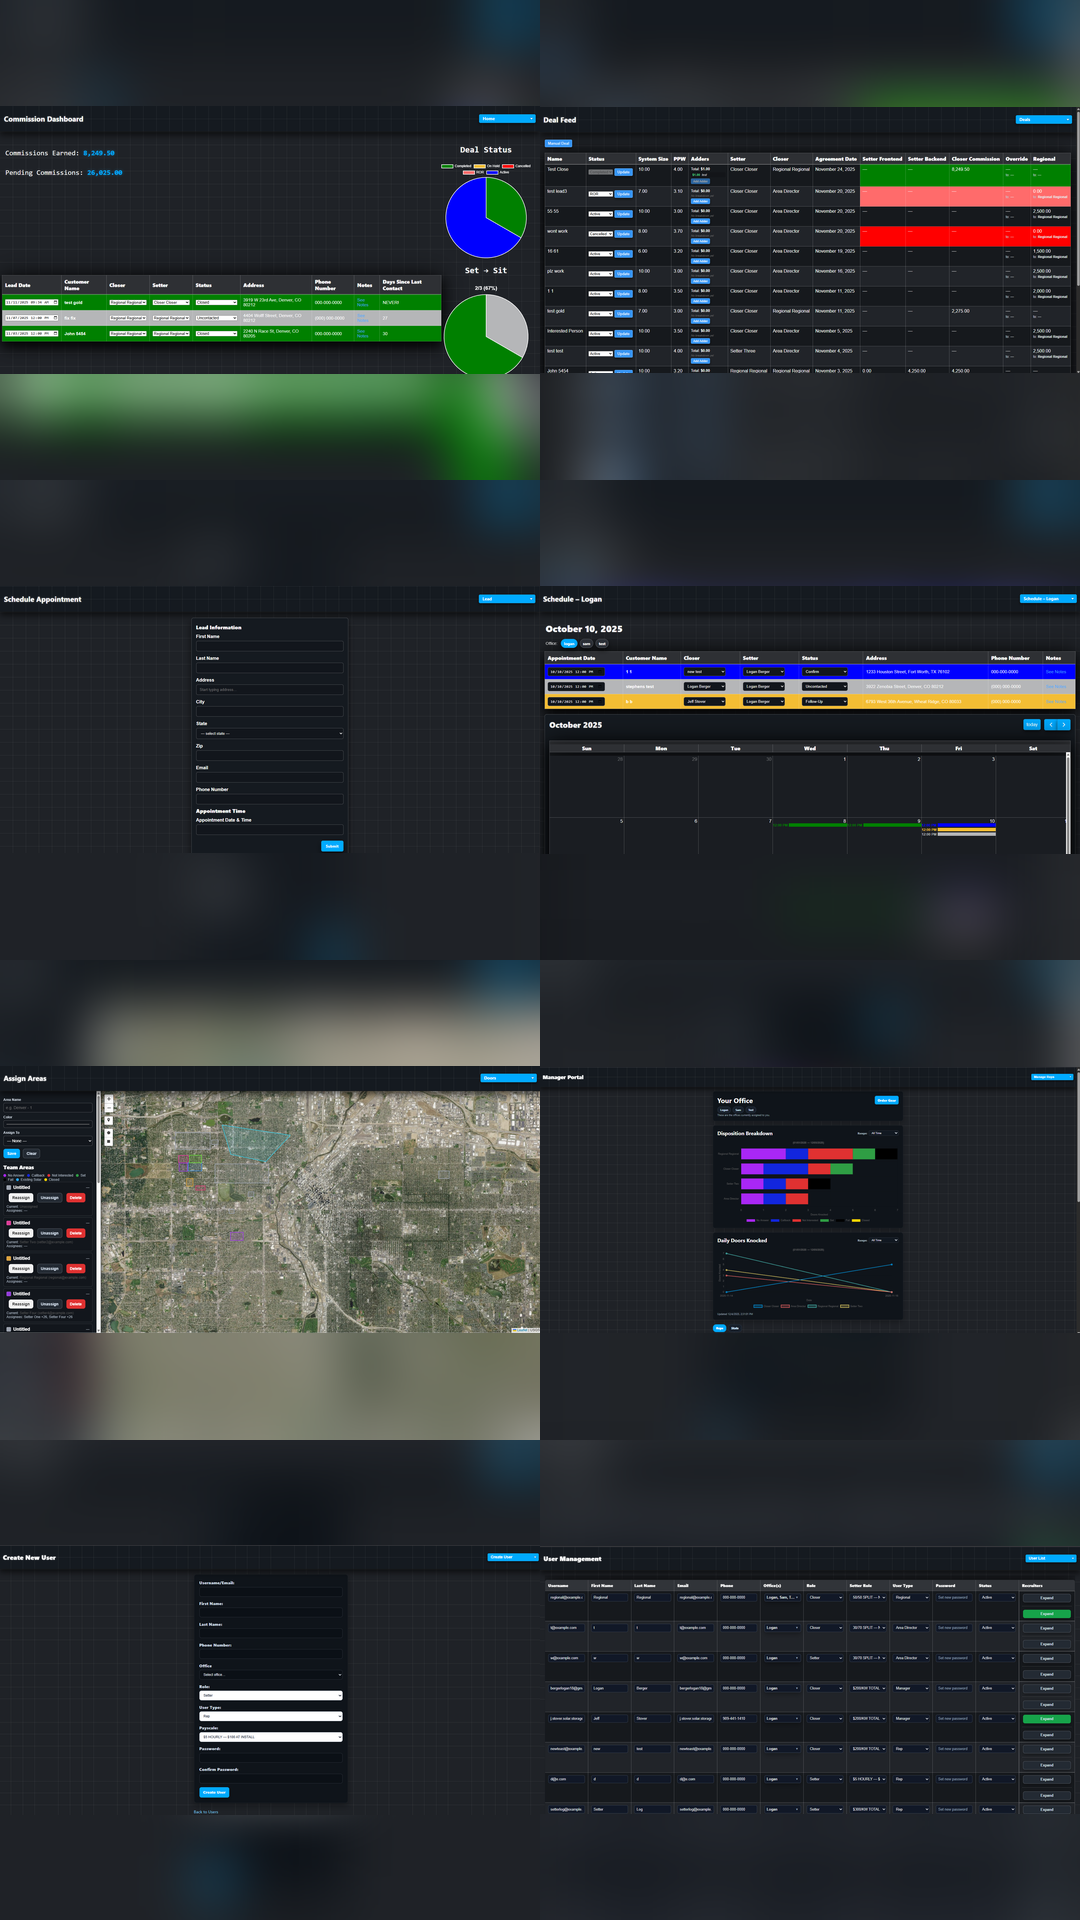Click the Order Gear button
The width and height of the screenshot is (1080, 1920).
pyautogui.click(x=886, y=1100)
